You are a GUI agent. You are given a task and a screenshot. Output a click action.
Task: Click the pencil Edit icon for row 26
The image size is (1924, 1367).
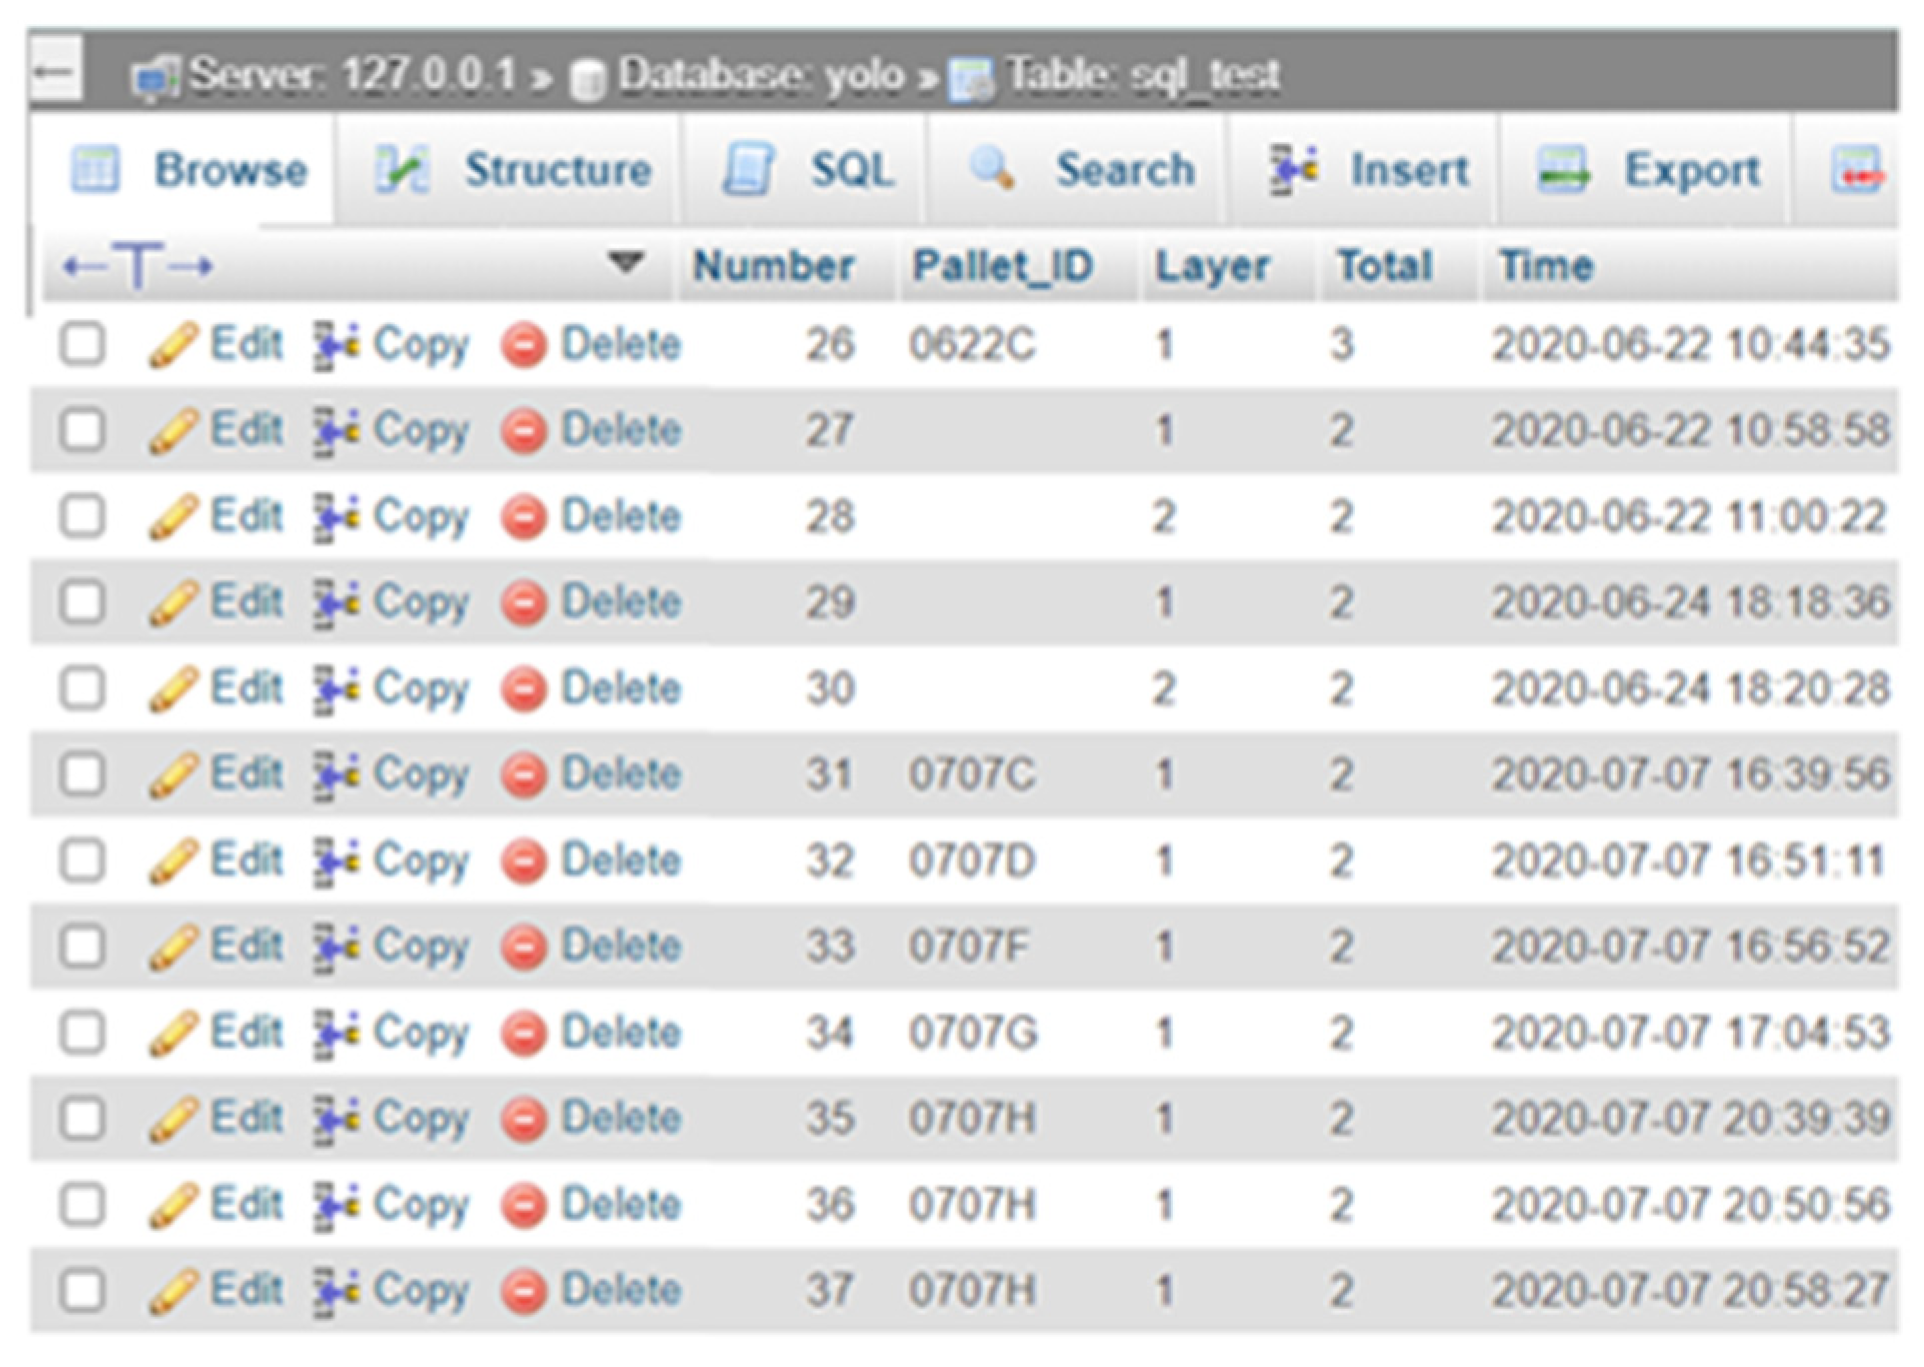coord(172,345)
